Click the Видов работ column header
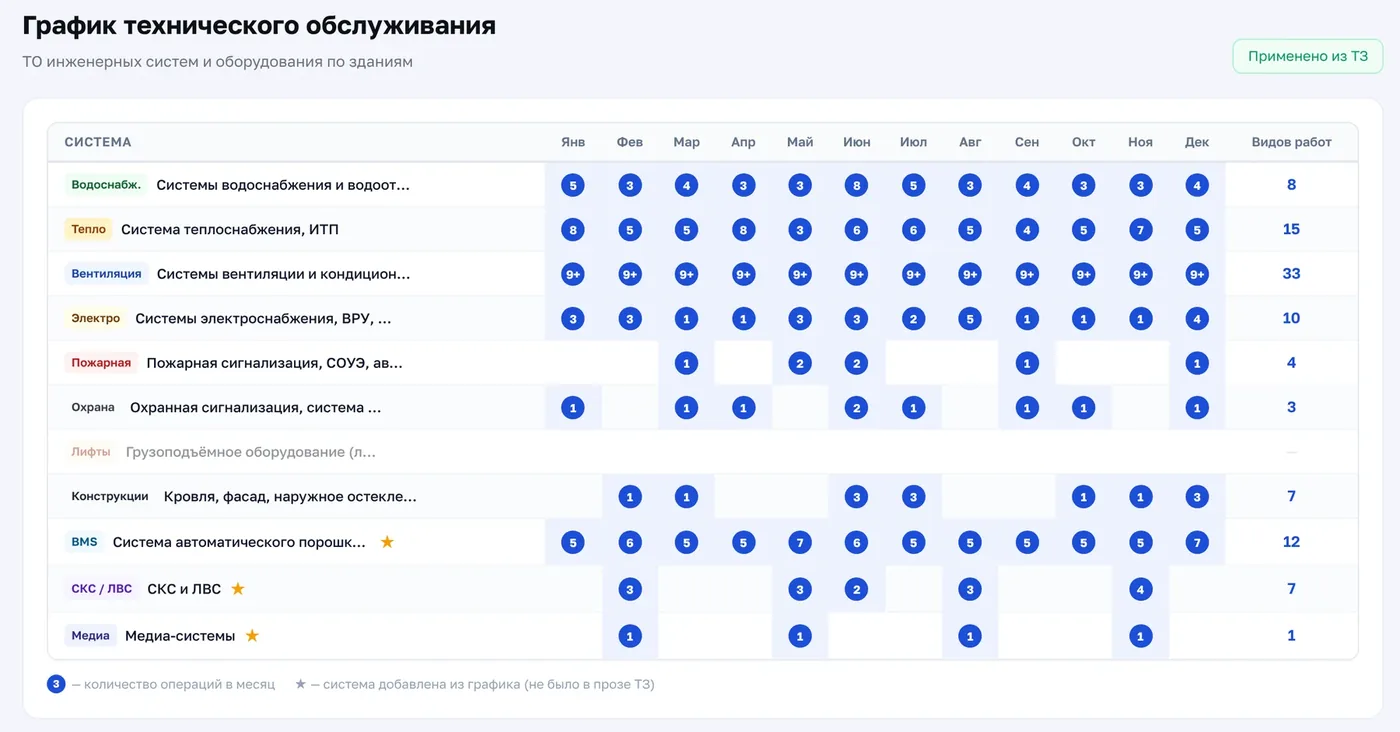Screen dimensions: 1400x732 click(x=1291, y=142)
